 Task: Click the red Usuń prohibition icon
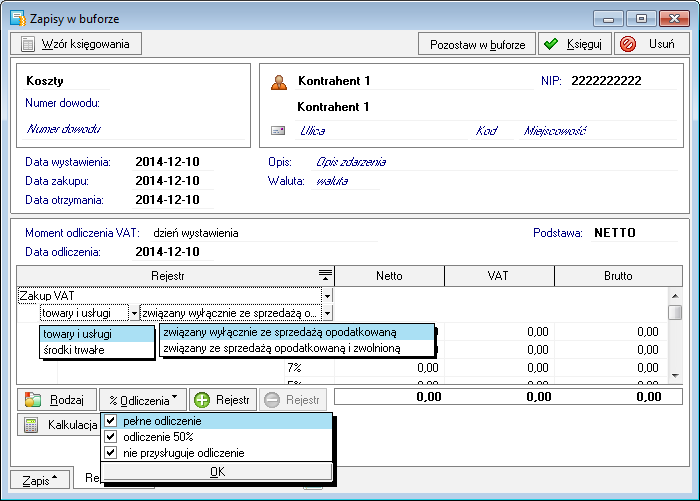(628, 44)
